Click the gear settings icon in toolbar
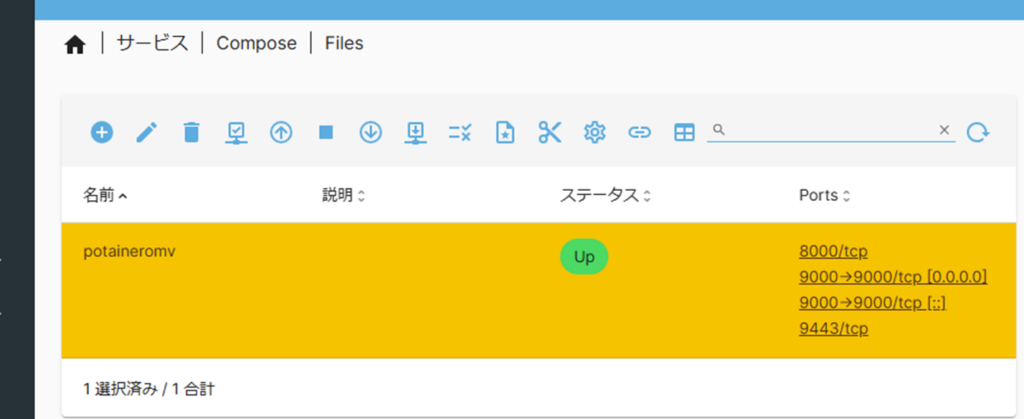The width and height of the screenshot is (1024, 419). point(595,132)
